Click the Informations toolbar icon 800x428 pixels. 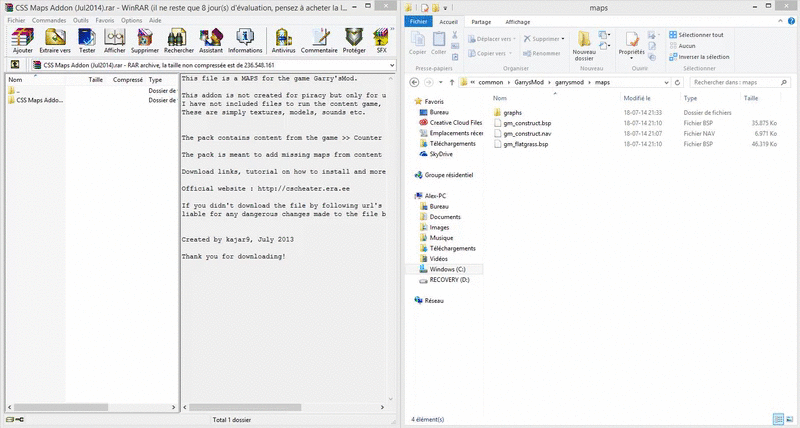point(245,37)
